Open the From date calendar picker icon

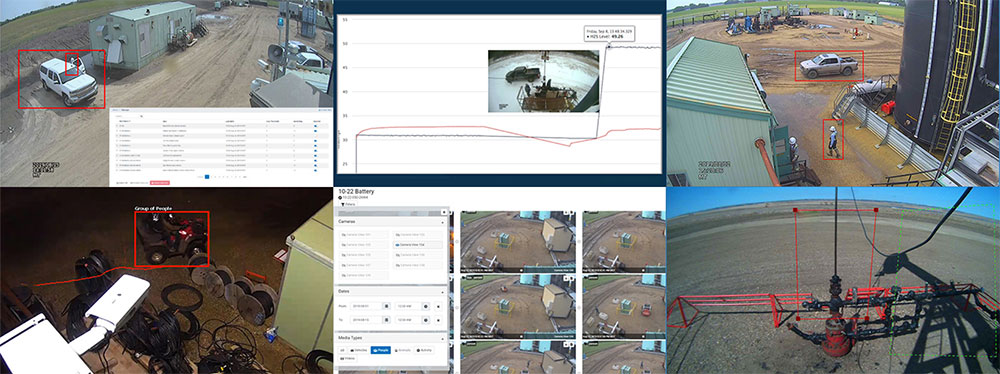386,306
